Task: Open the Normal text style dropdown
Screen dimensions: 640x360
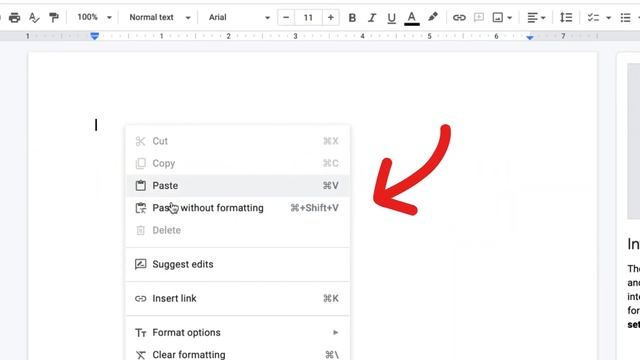Action: coord(160,17)
